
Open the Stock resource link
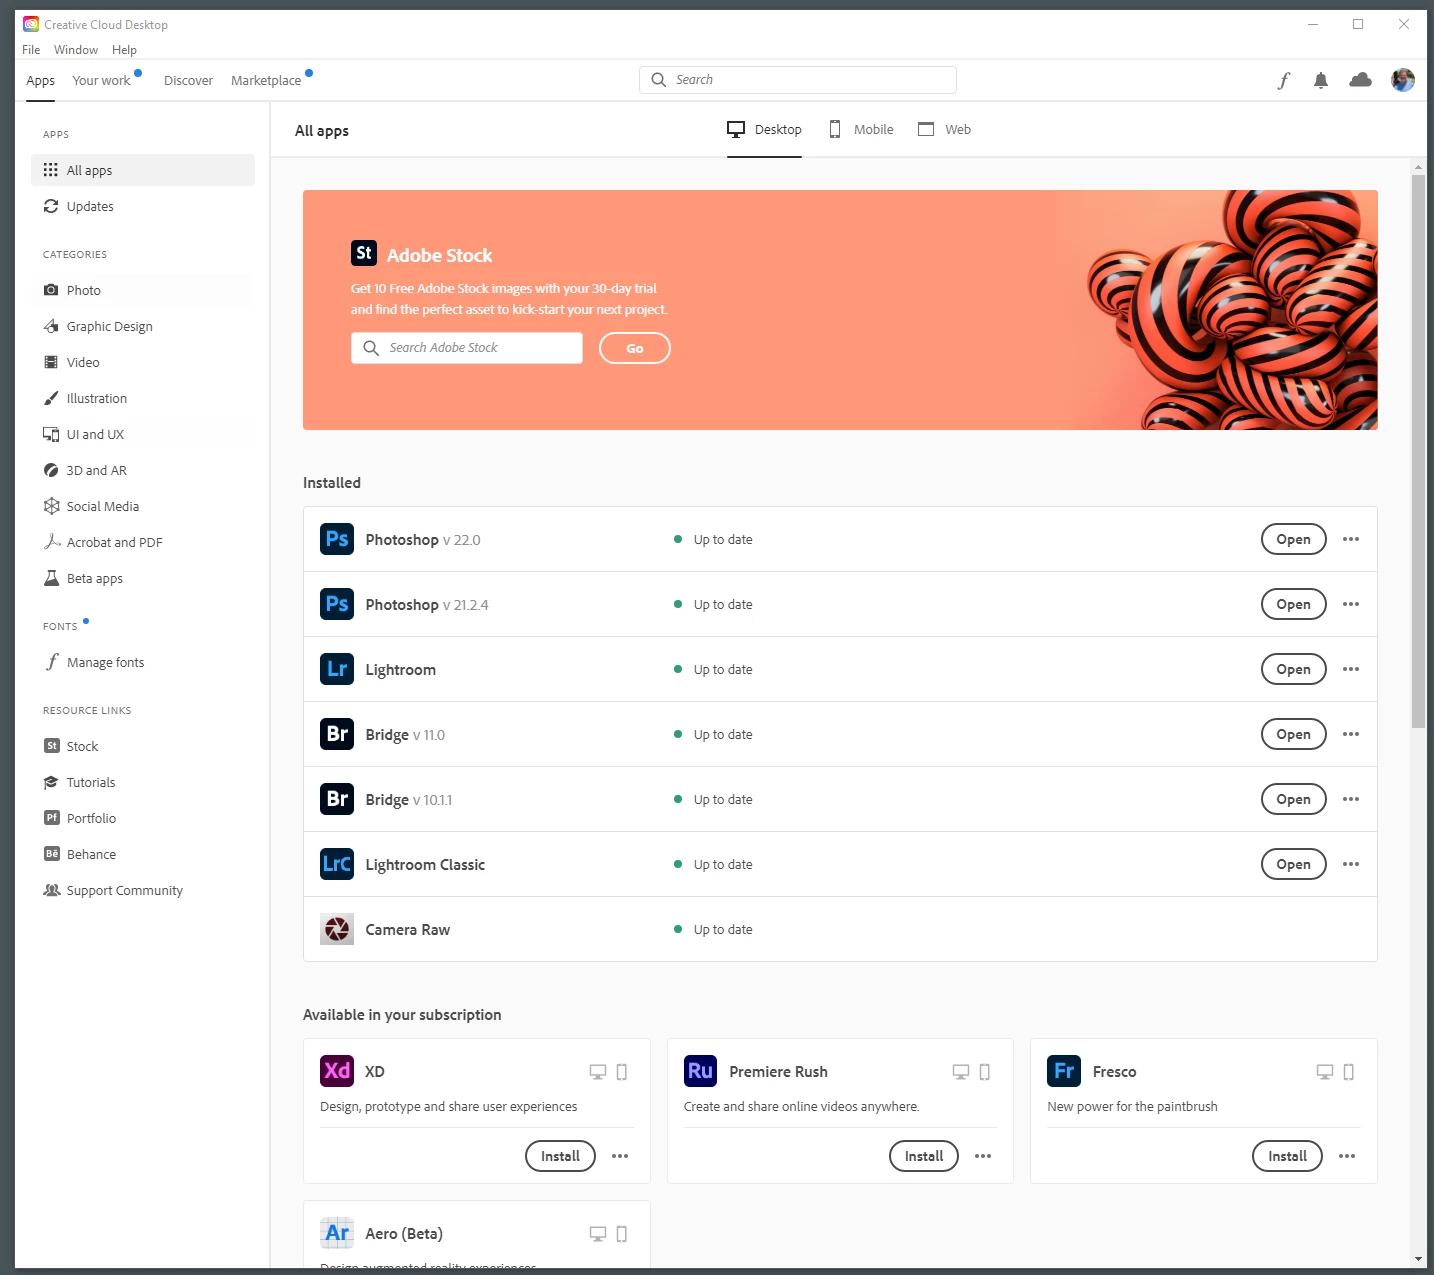click(142, 746)
